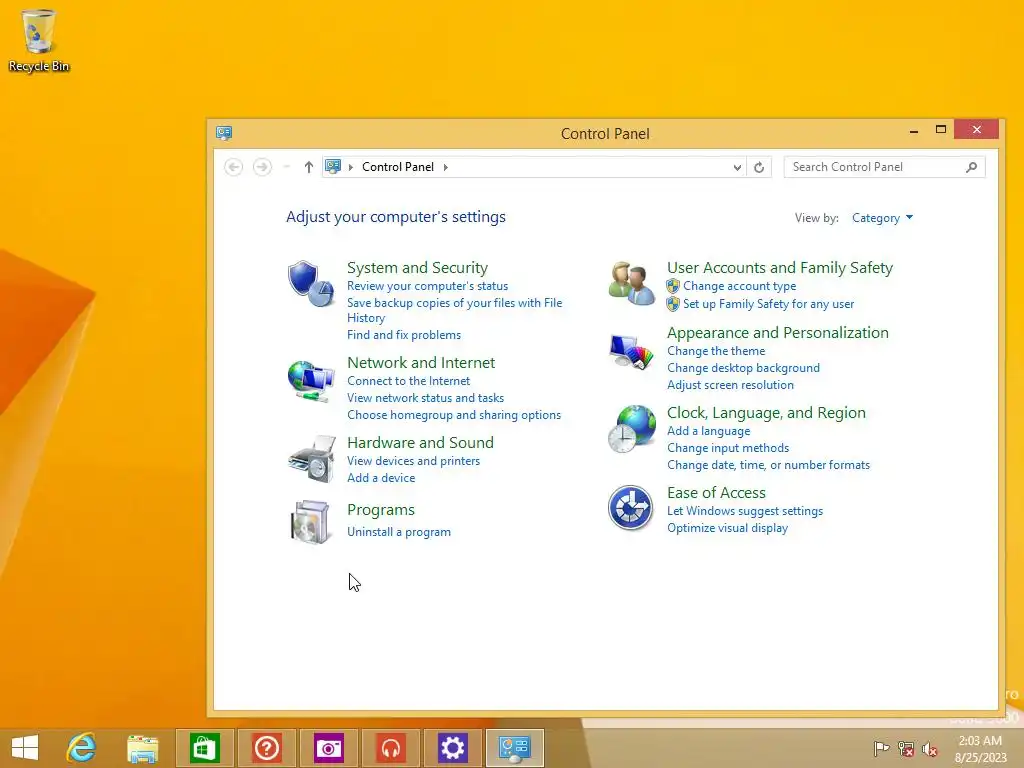Image resolution: width=1024 pixels, height=768 pixels.
Task: Click Add a device
Action: (381, 478)
